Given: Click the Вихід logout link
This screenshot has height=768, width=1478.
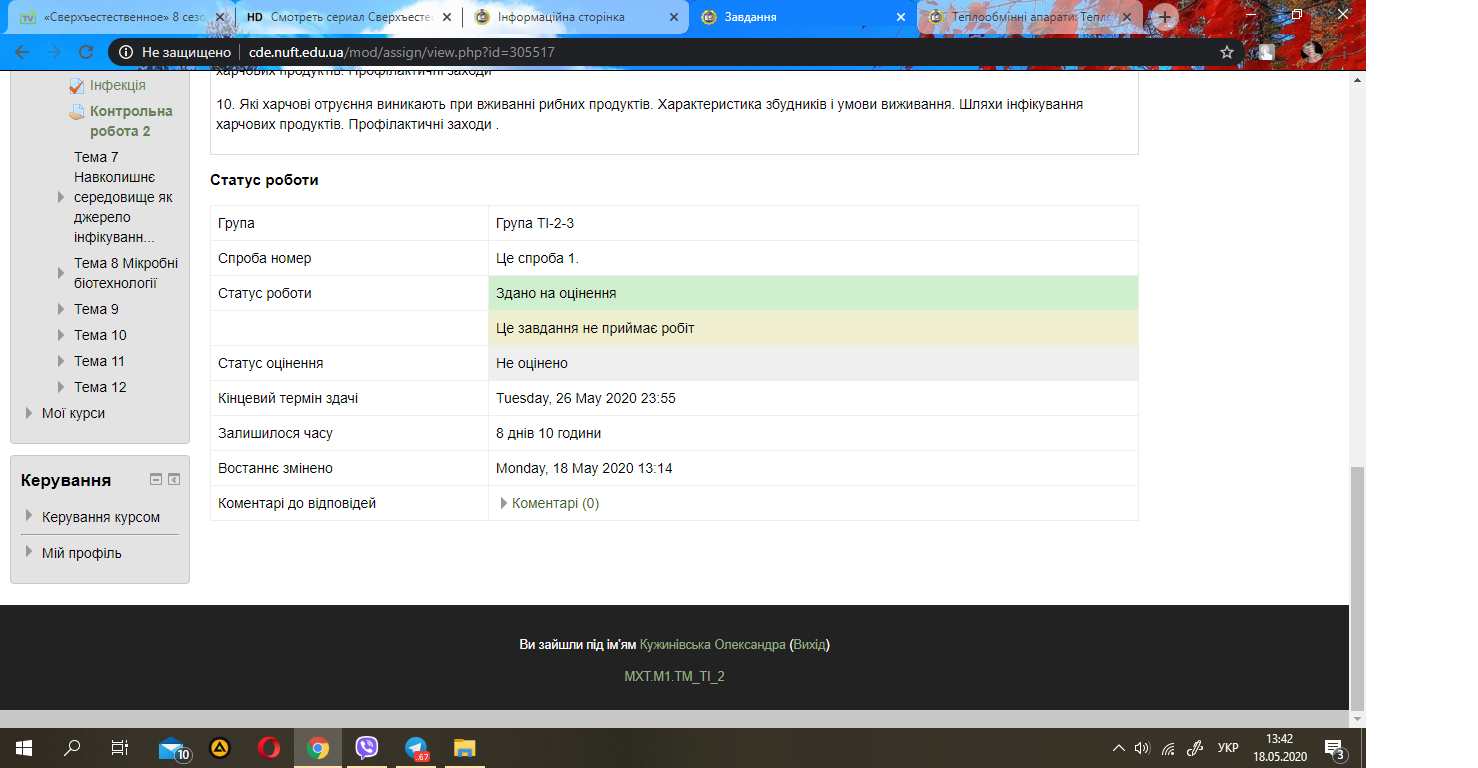Looking at the screenshot, I should [x=809, y=644].
